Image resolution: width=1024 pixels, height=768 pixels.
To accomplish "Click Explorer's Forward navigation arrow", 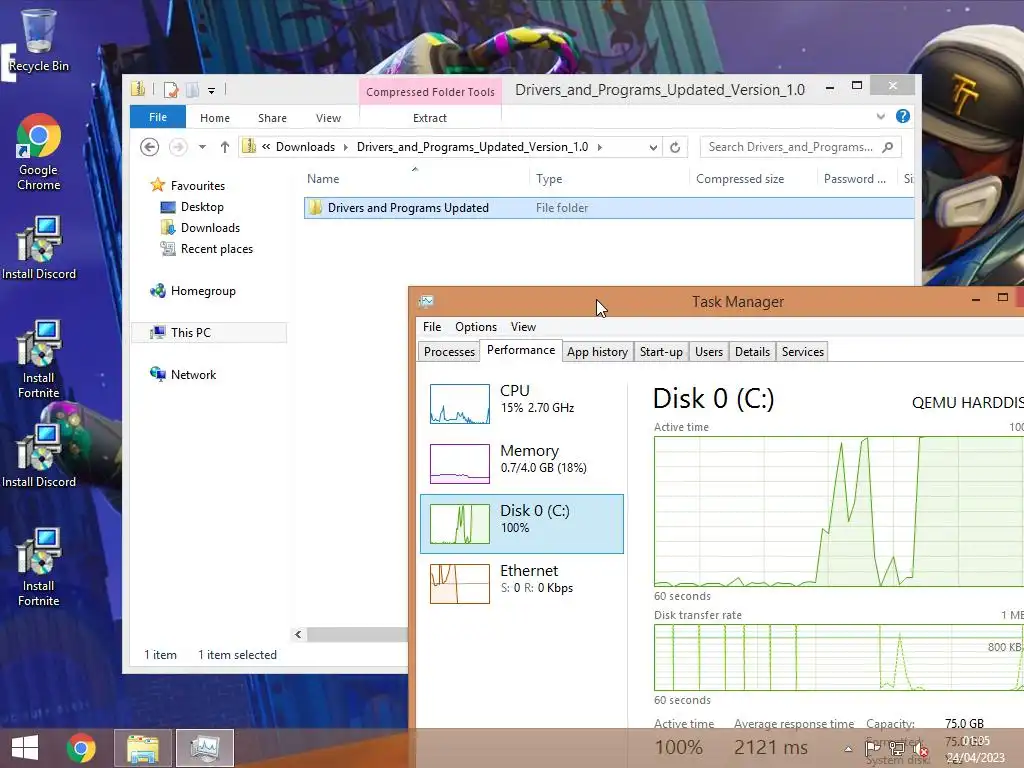I will click(x=178, y=147).
